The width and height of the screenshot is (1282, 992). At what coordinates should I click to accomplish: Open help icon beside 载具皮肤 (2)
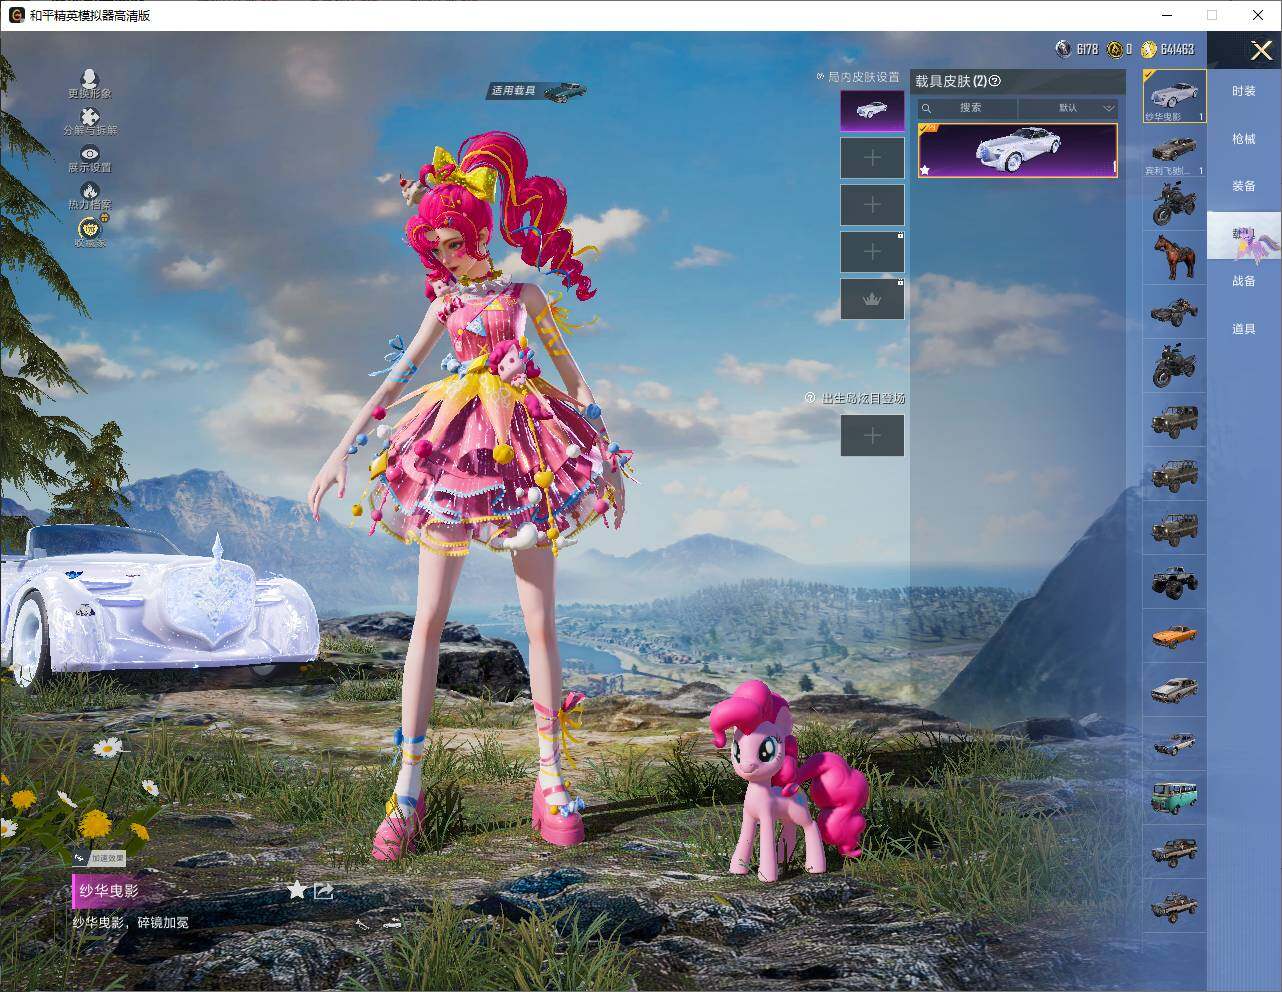pyautogui.click(x=994, y=81)
